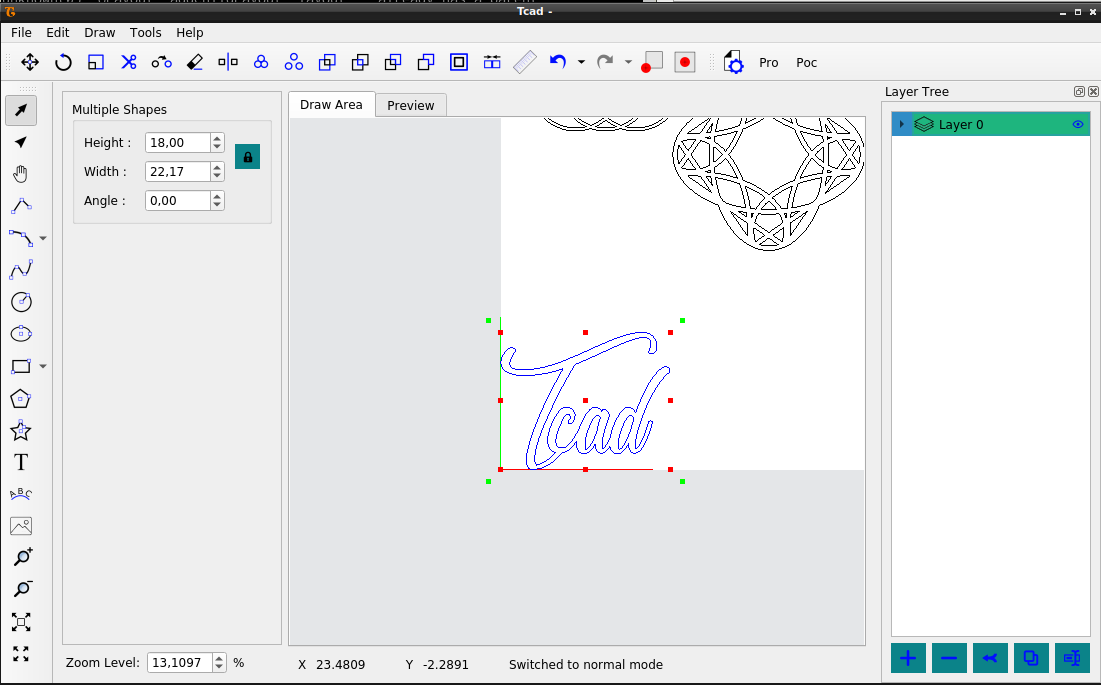Toggle the aspect ratio lock button
1101x685 pixels.
click(x=247, y=157)
